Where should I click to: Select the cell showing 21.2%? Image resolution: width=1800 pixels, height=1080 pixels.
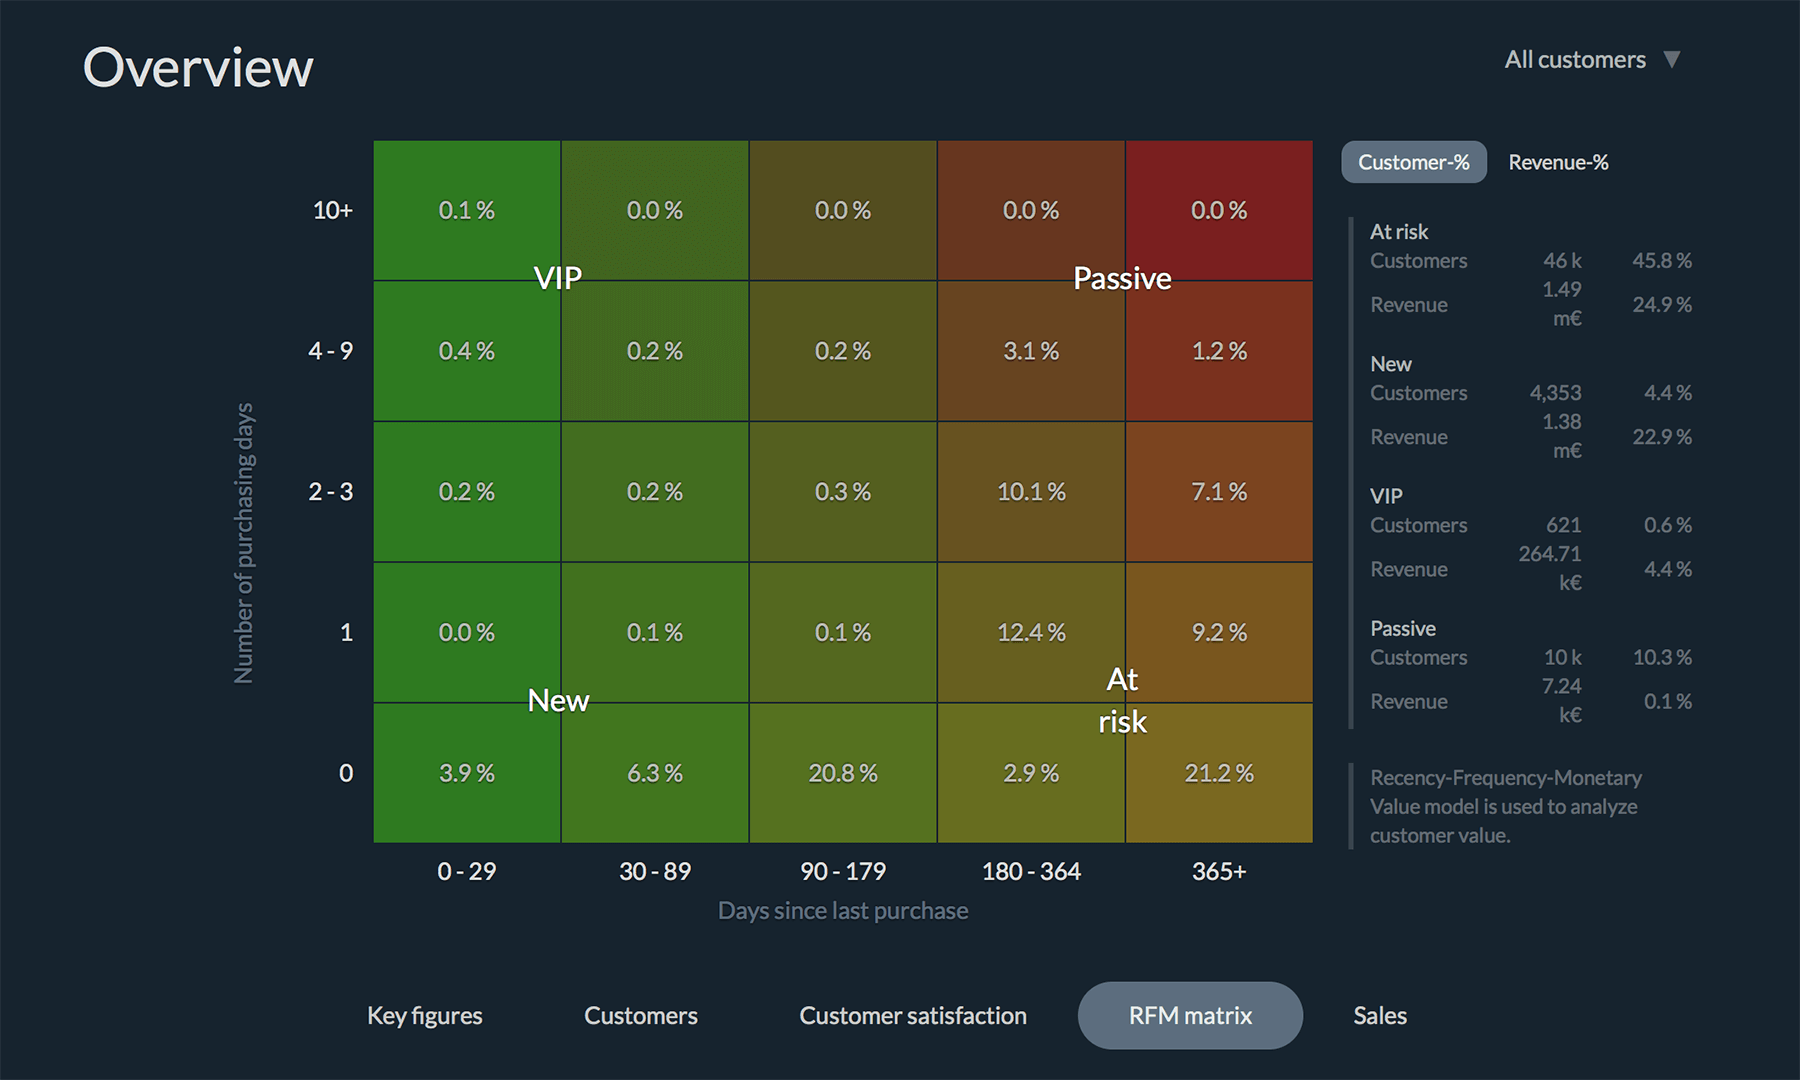[x=1219, y=772]
